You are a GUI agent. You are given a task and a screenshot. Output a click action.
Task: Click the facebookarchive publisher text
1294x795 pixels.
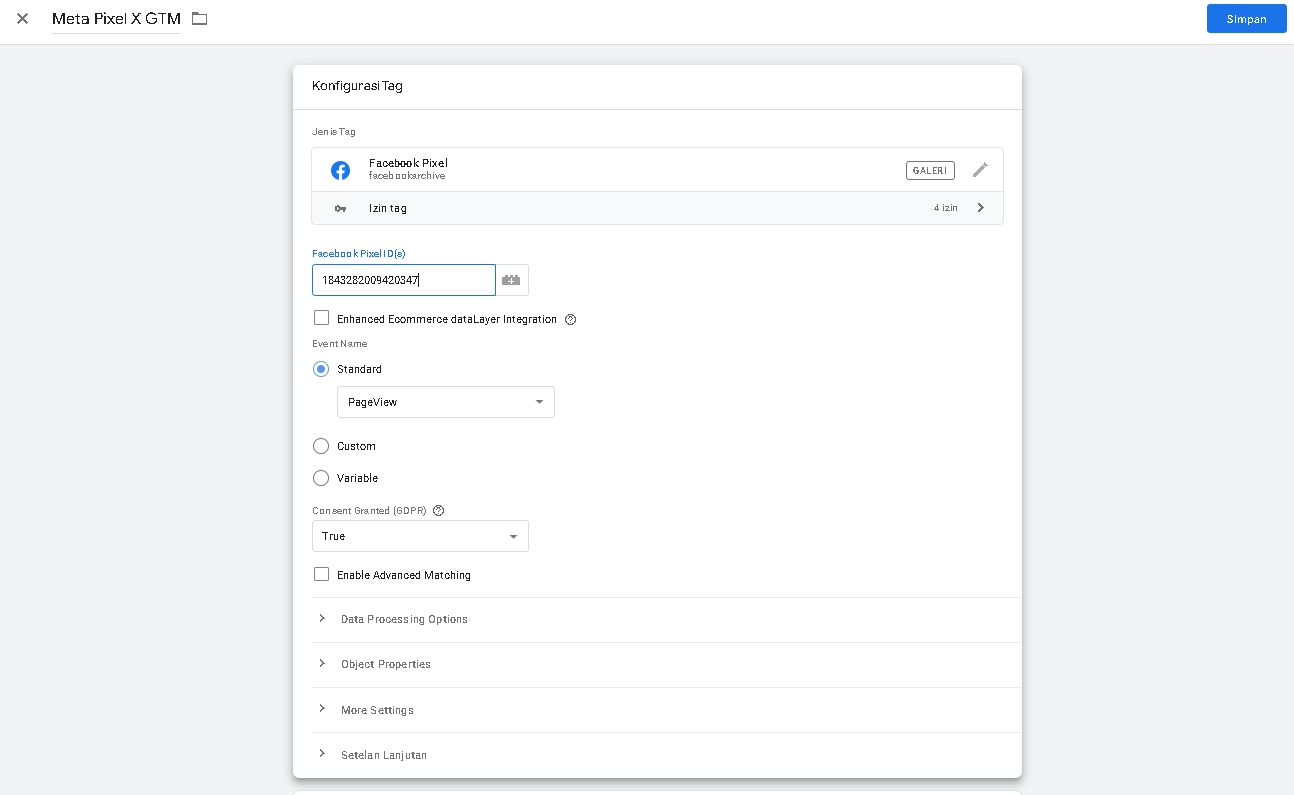[407, 176]
